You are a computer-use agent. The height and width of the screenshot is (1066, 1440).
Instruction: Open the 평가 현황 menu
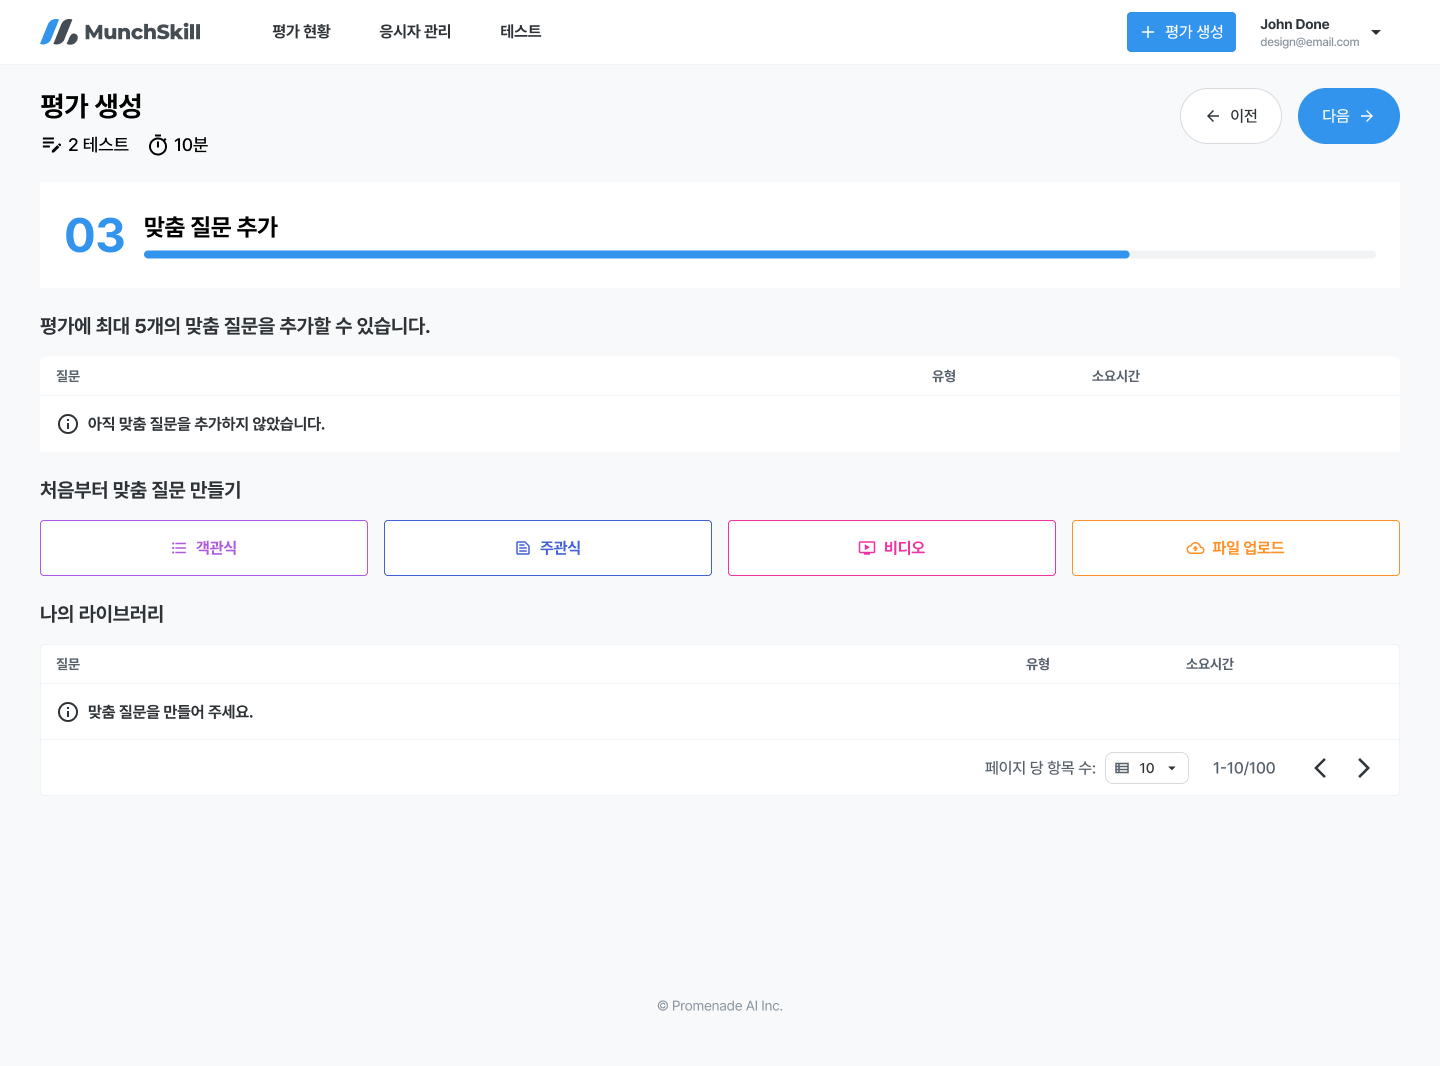(301, 32)
